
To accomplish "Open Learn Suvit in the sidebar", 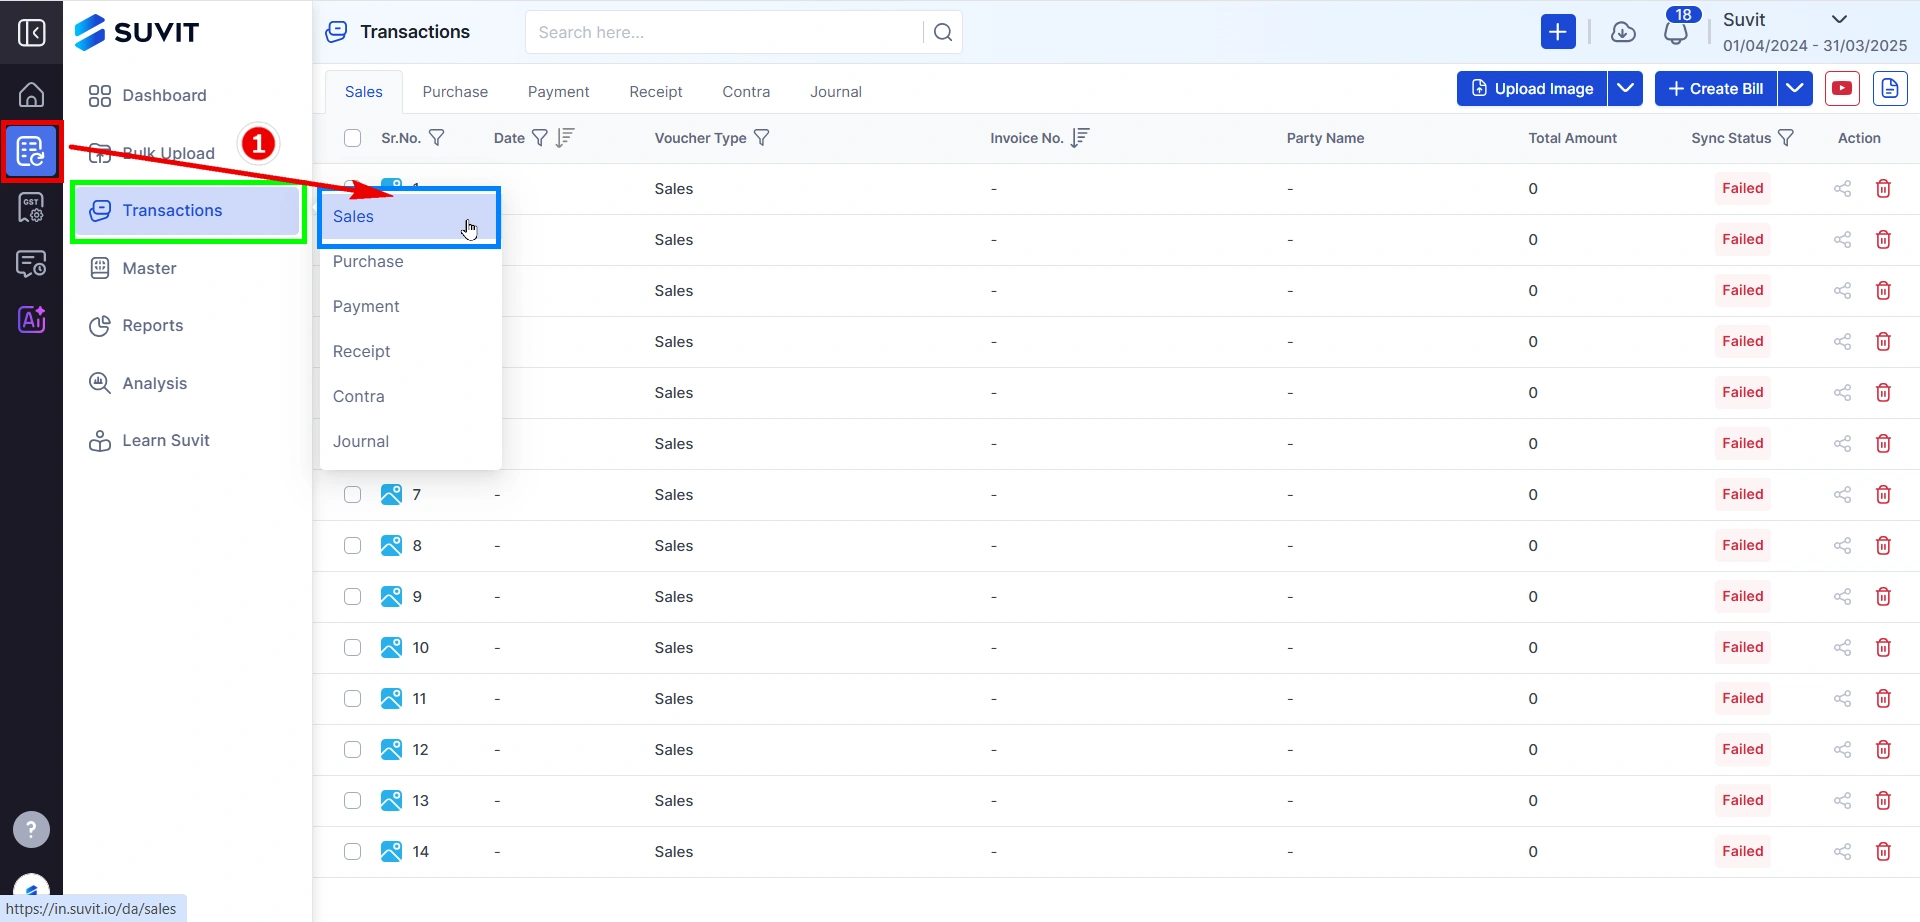I will (x=188, y=441).
